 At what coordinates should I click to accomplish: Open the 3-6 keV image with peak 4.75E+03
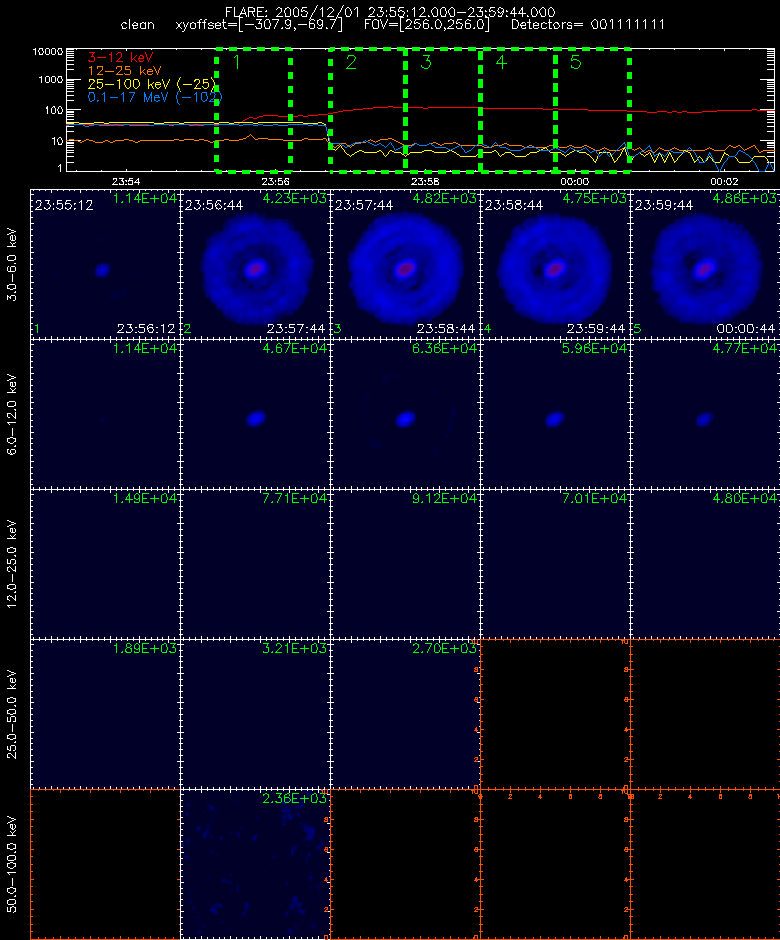555,264
